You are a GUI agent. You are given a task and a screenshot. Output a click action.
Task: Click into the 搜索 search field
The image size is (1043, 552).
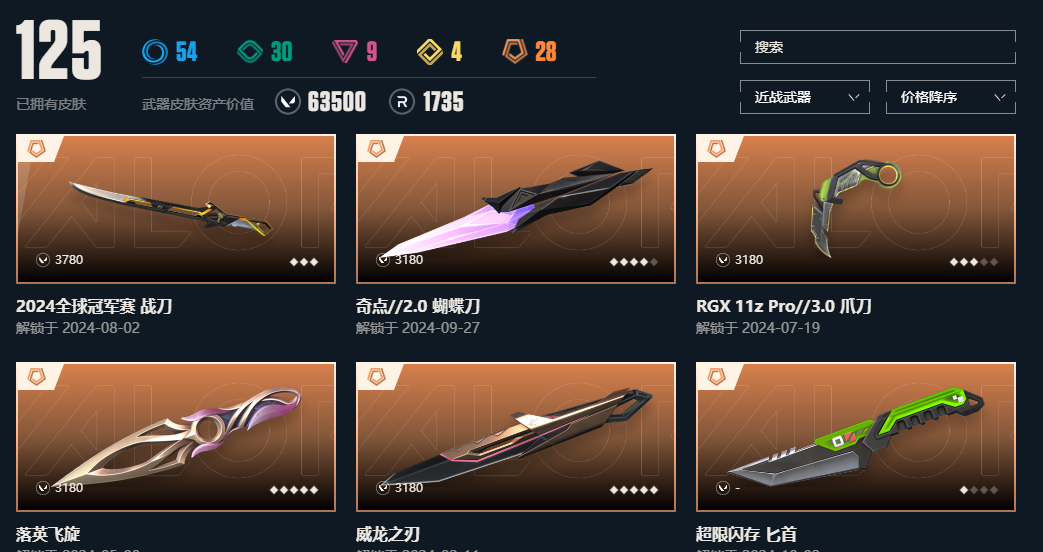877,47
